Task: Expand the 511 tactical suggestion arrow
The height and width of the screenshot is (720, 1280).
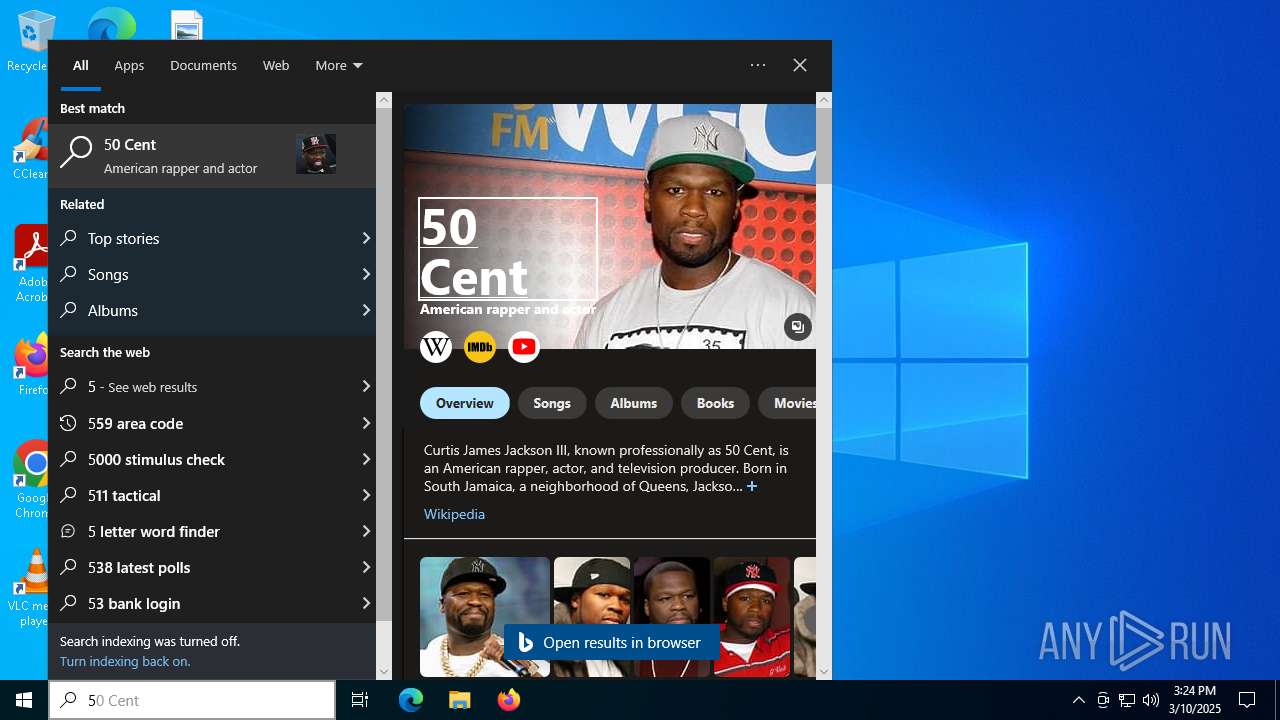Action: pyautogui.click(x=366, y=495)
